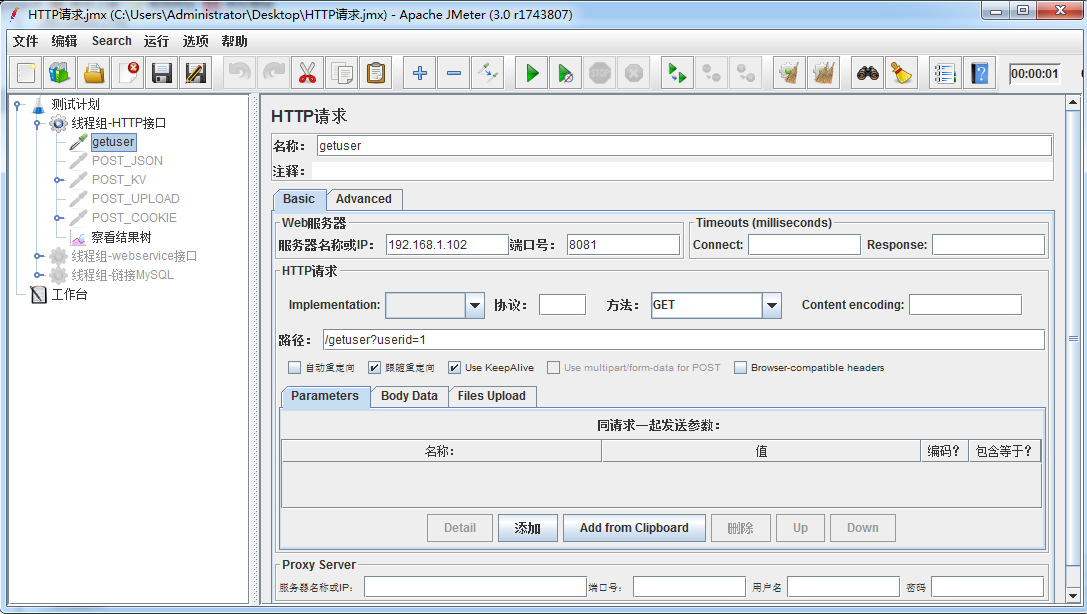The image size is (1087, 614).
Task: Save the test plan with floppy icon
Action: coord(162,73)
